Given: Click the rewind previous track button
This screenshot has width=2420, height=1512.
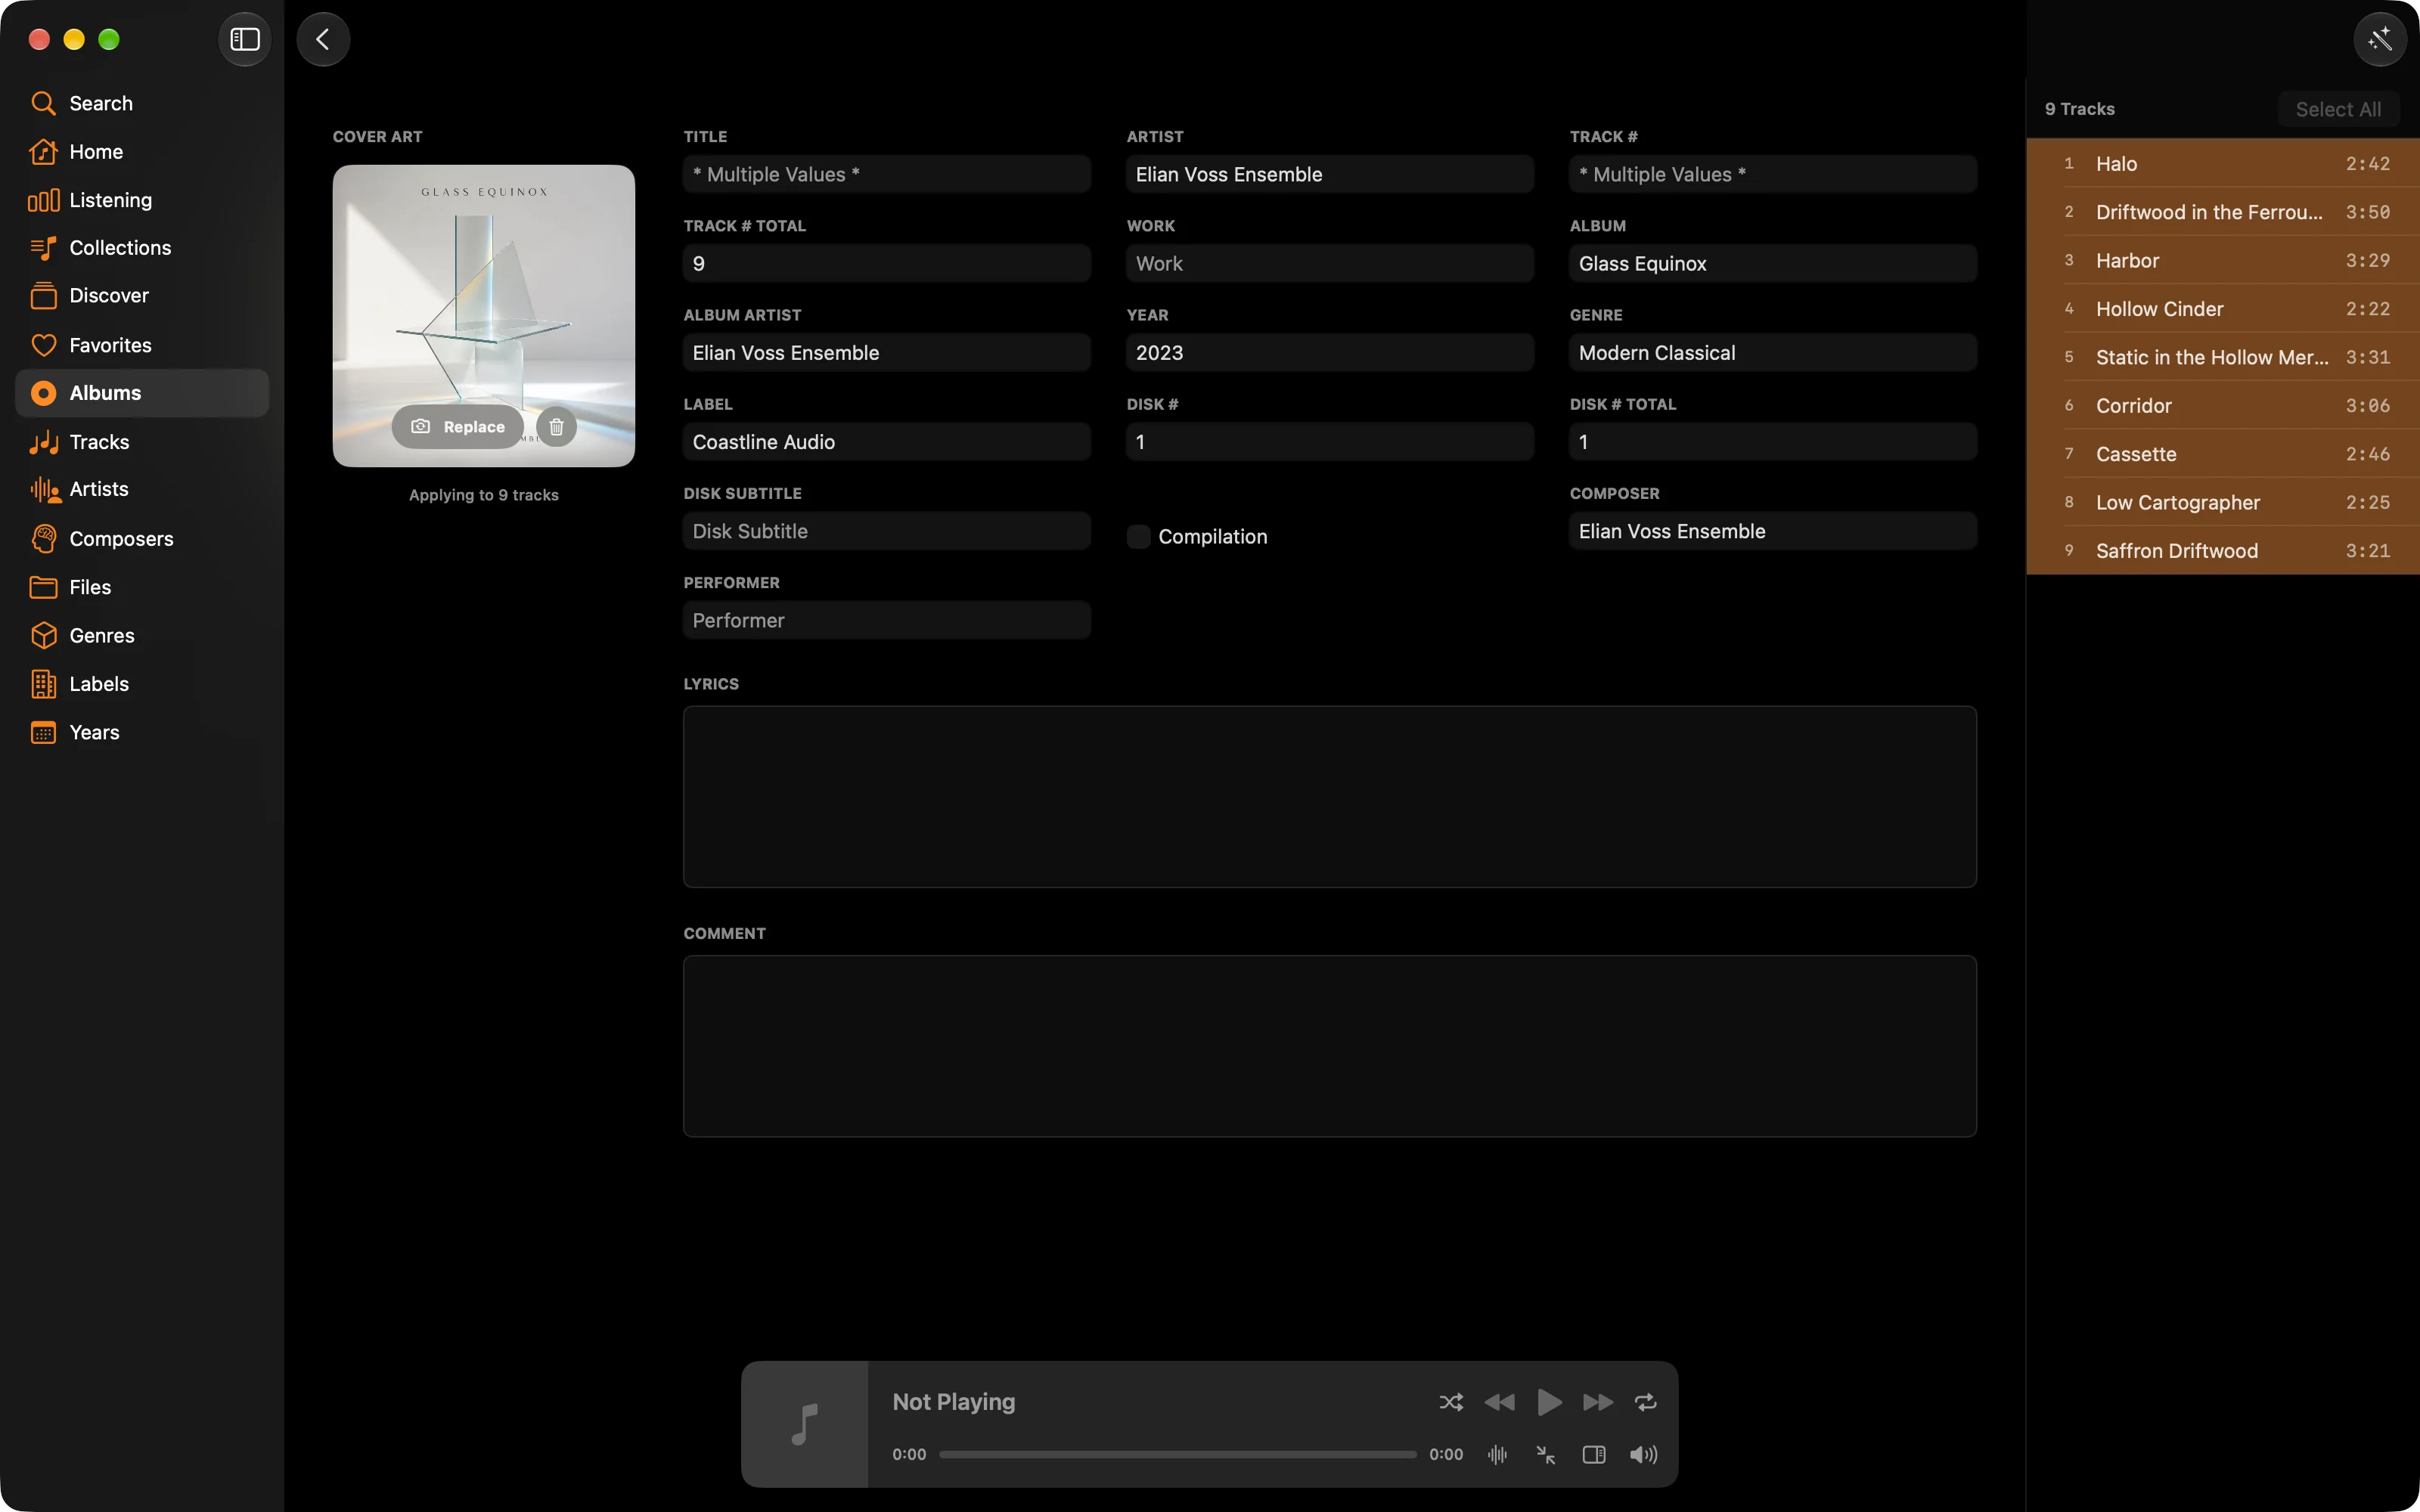Looking at the screenshot, I should (1499, 1402).
